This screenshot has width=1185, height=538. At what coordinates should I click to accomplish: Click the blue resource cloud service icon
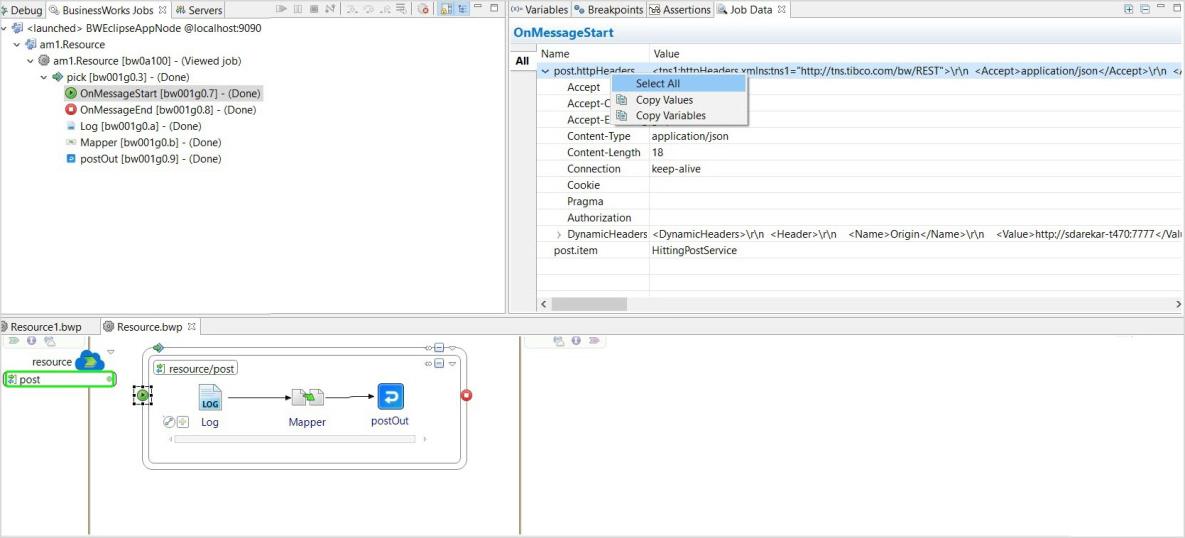pyautogui.click(x=90, y=360)
